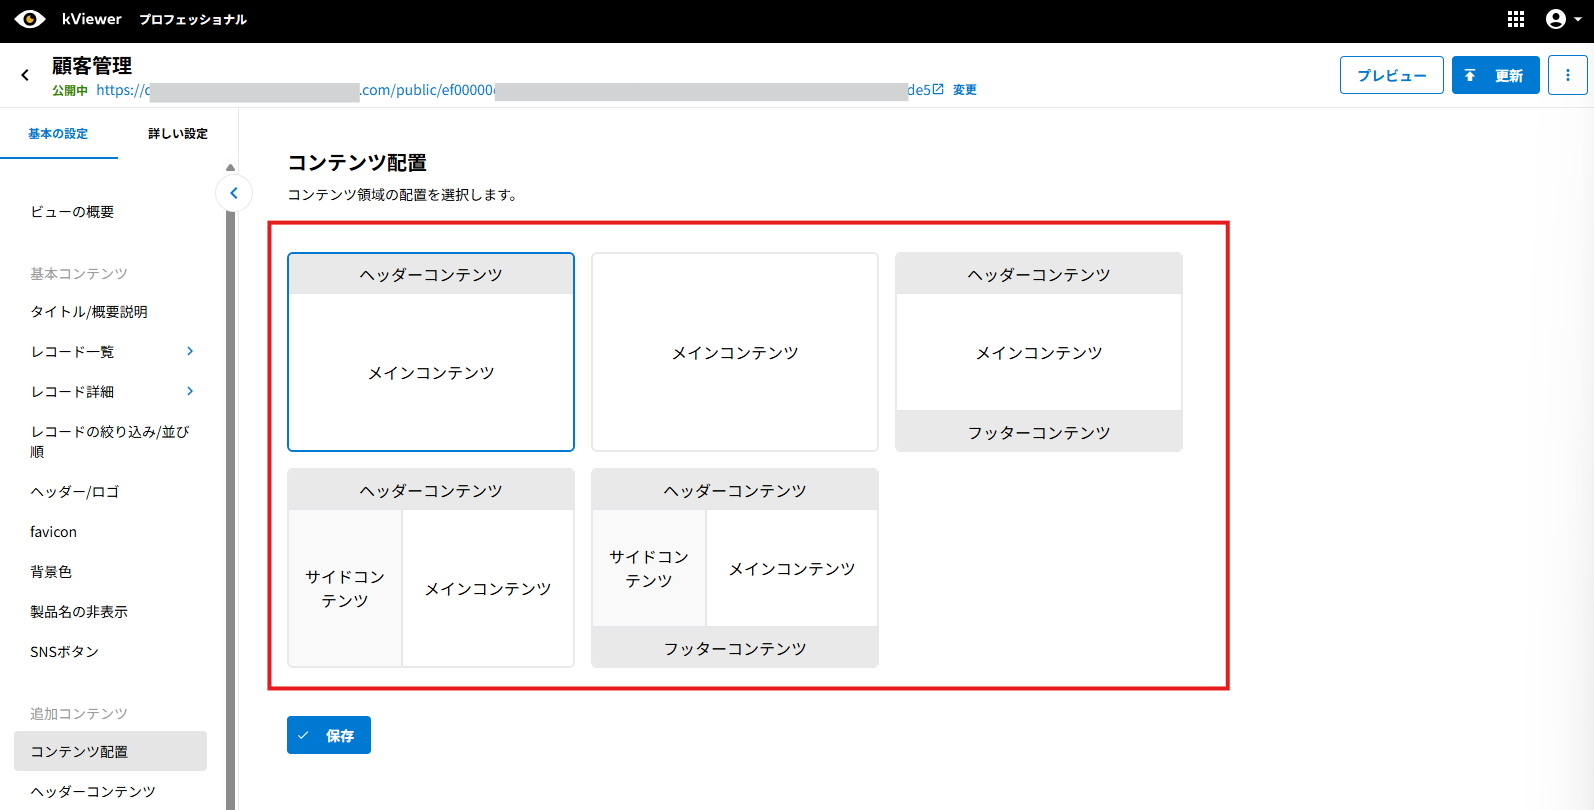Select header, main, footer layout
The image size is (1594, 810).
tap(1039, 352)
